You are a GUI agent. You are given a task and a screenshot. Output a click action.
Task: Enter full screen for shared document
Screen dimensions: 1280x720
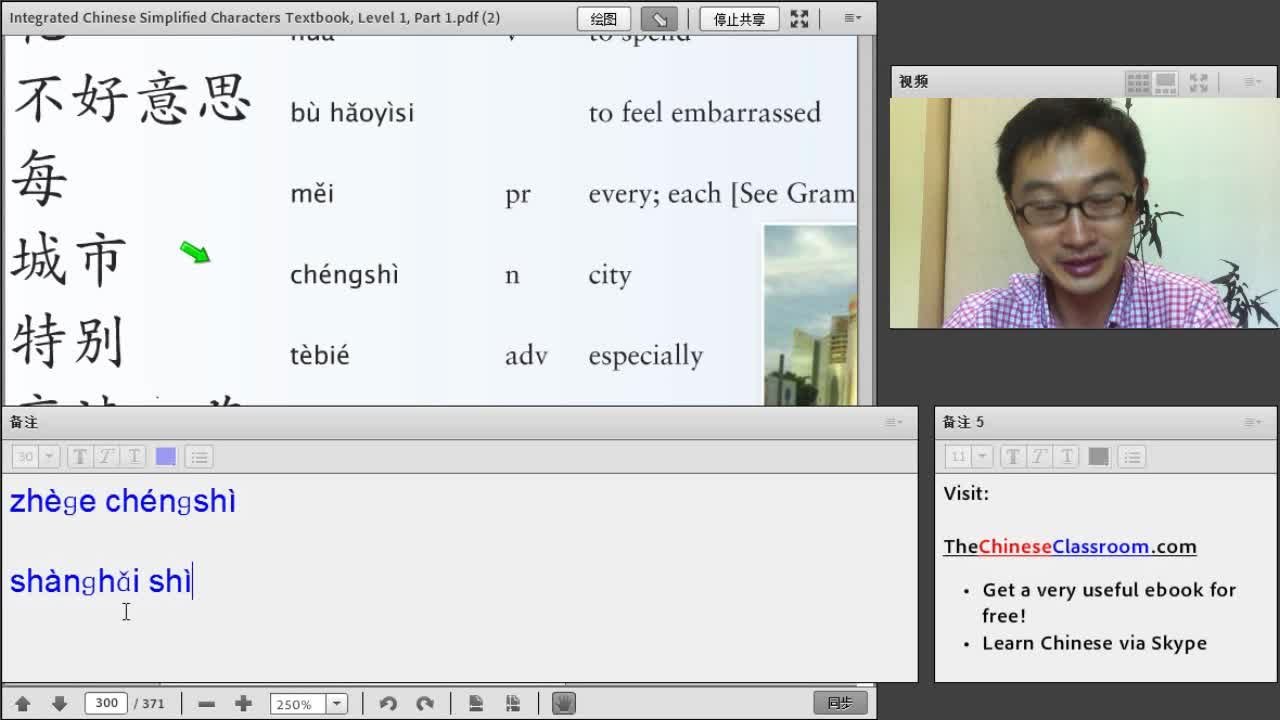(x=799, y=18)
